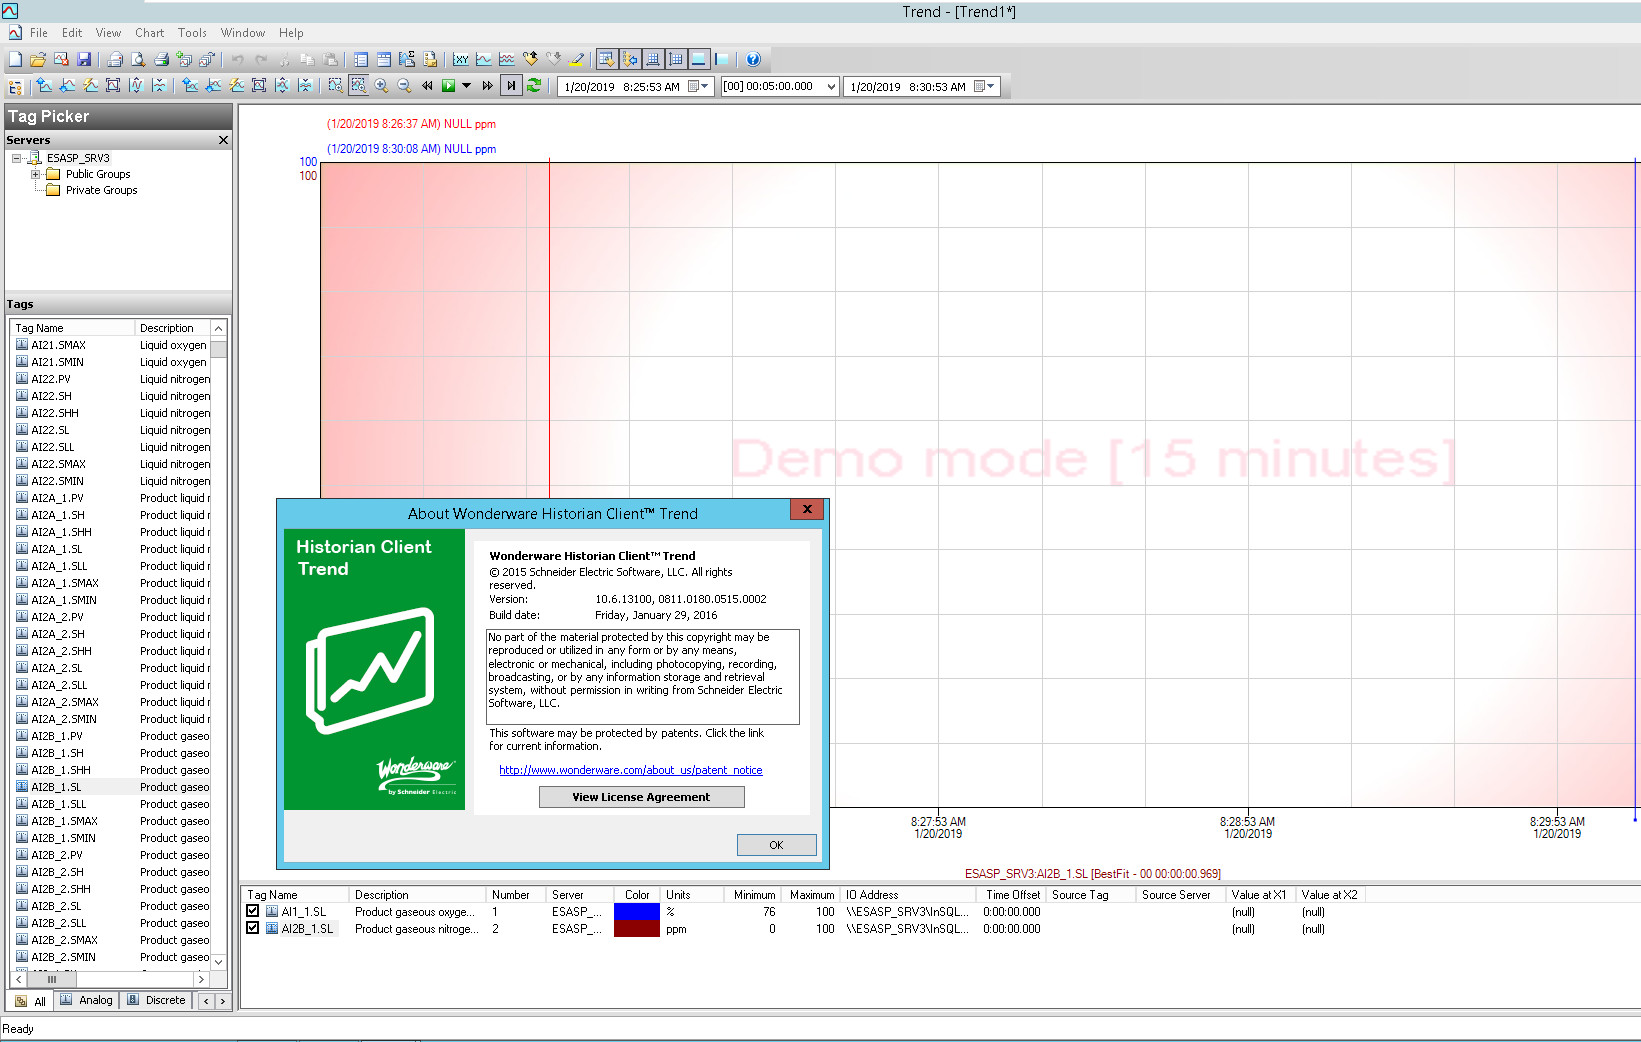Click the single trend line chart icon
Image resolution: width=1641 pixels, height=1042 pixels.
click(484, 59)
